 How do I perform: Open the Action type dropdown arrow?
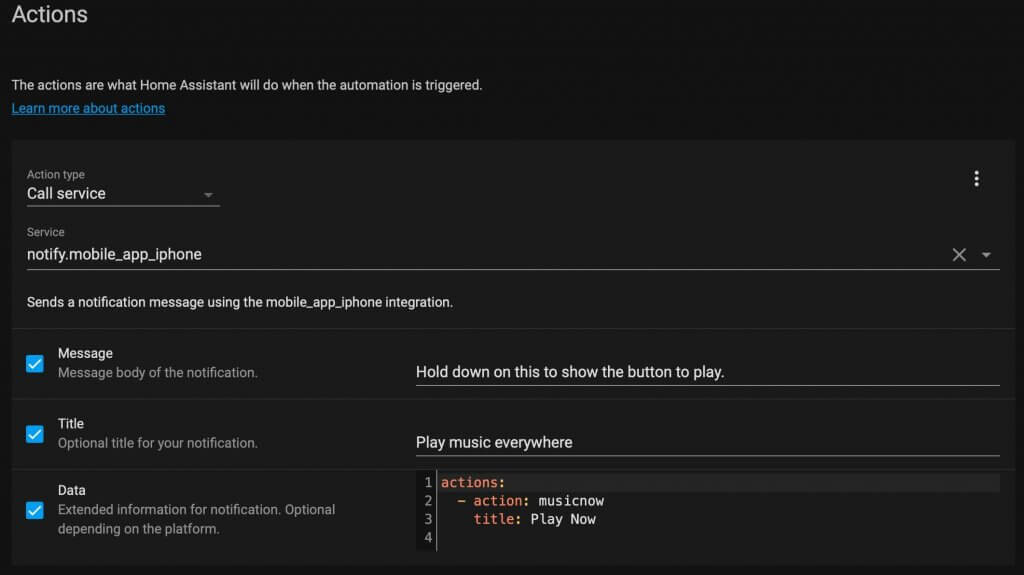(x=208, y=195)
